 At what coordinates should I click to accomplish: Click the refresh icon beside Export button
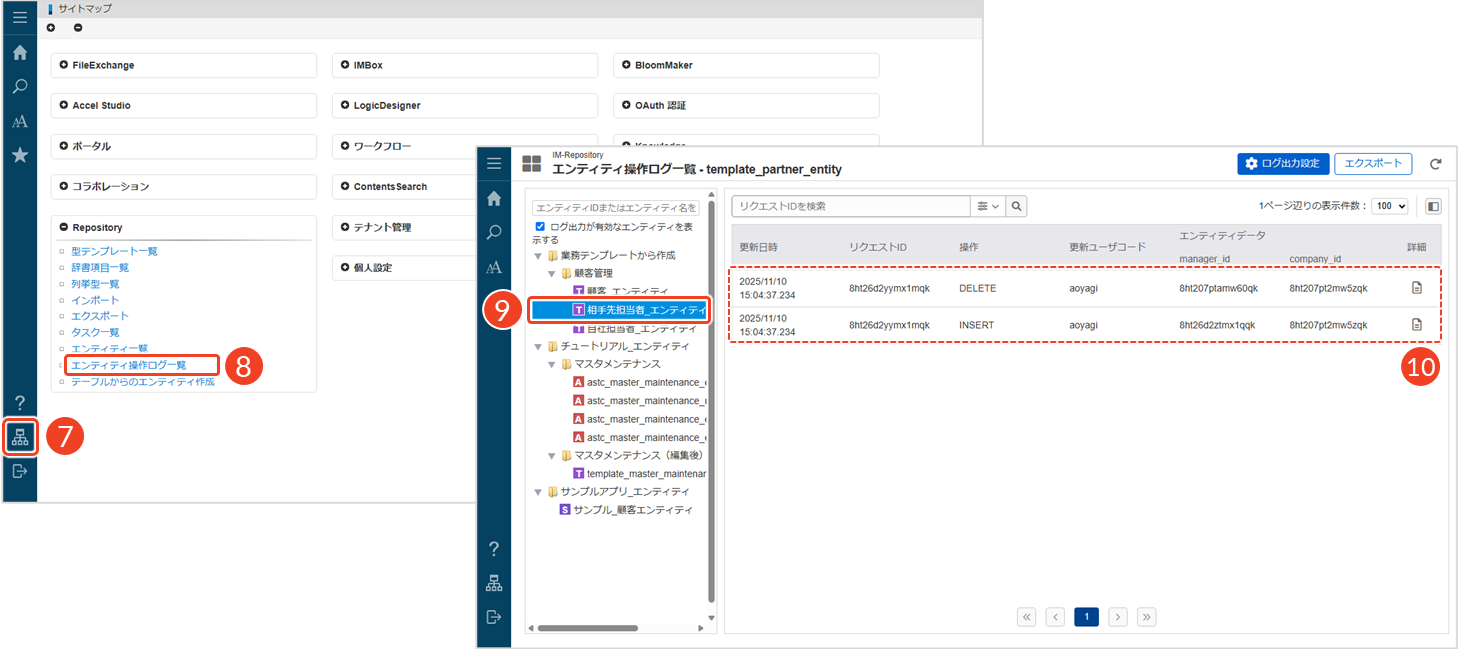click(x=1435, y=164)
